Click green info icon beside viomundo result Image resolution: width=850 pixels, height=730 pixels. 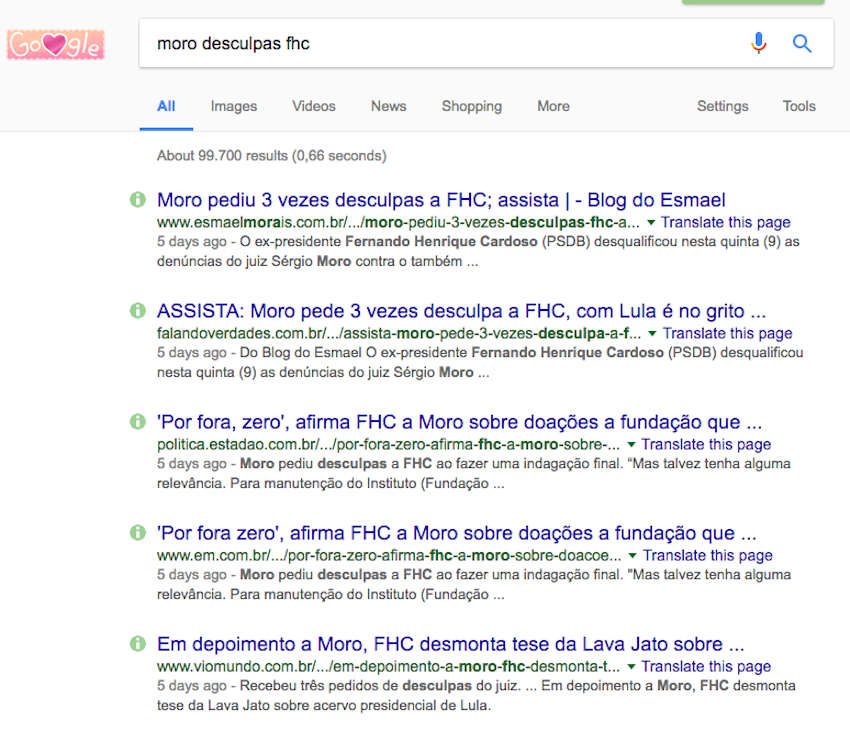coord(138,644)
